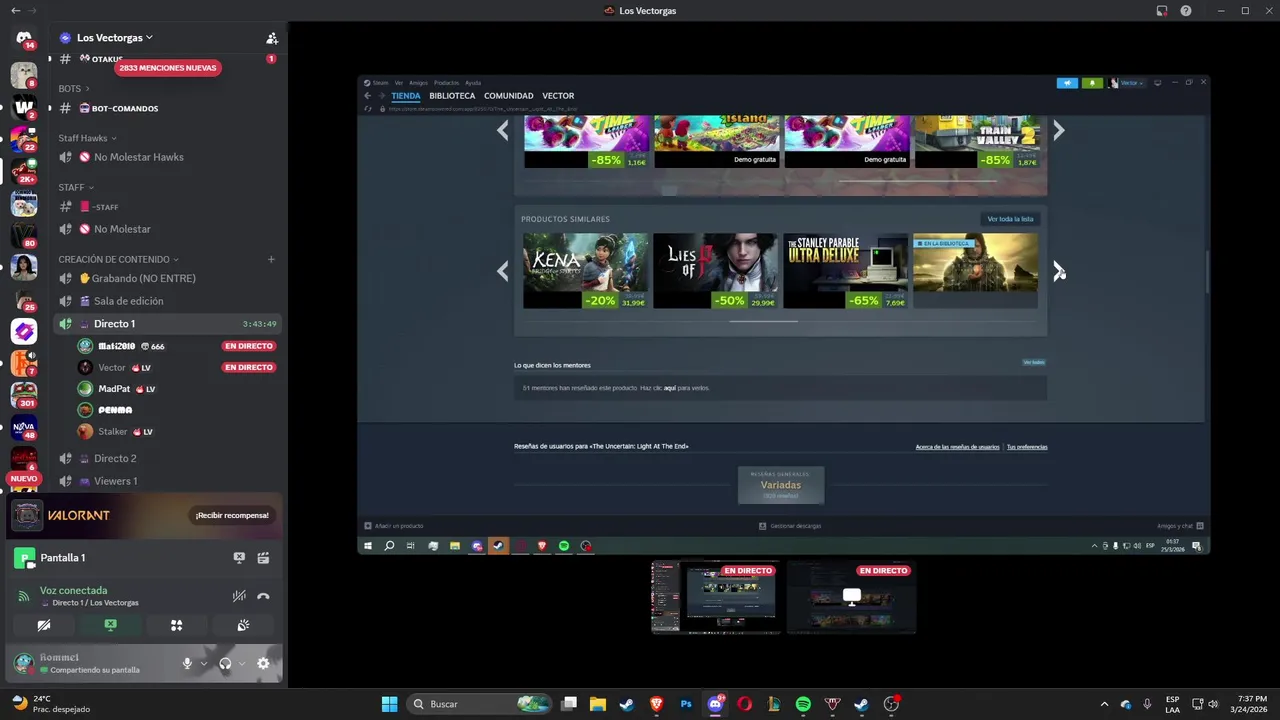Image resolution: width=1280 pixels, height=720 pixels.
Task: Go to previous similar products left arrow
Action: 503,270
